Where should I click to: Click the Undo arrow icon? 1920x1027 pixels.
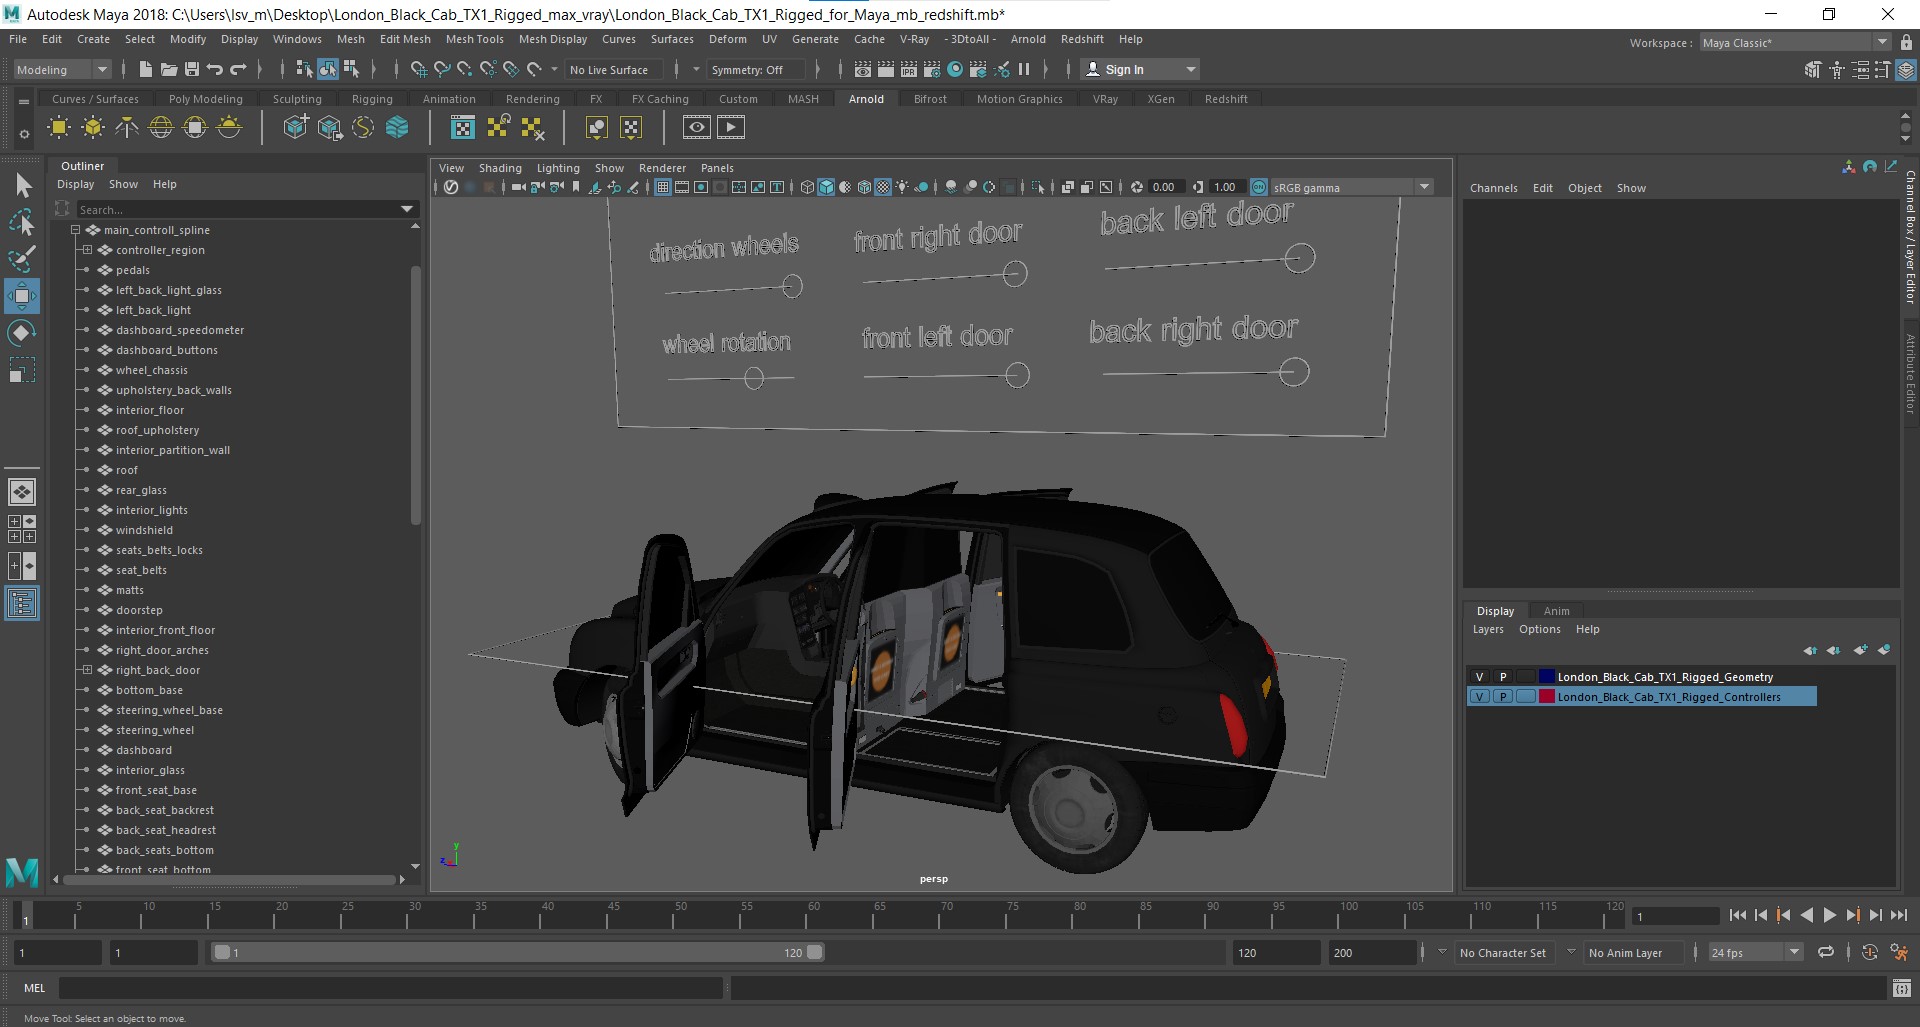coord(214,69)
